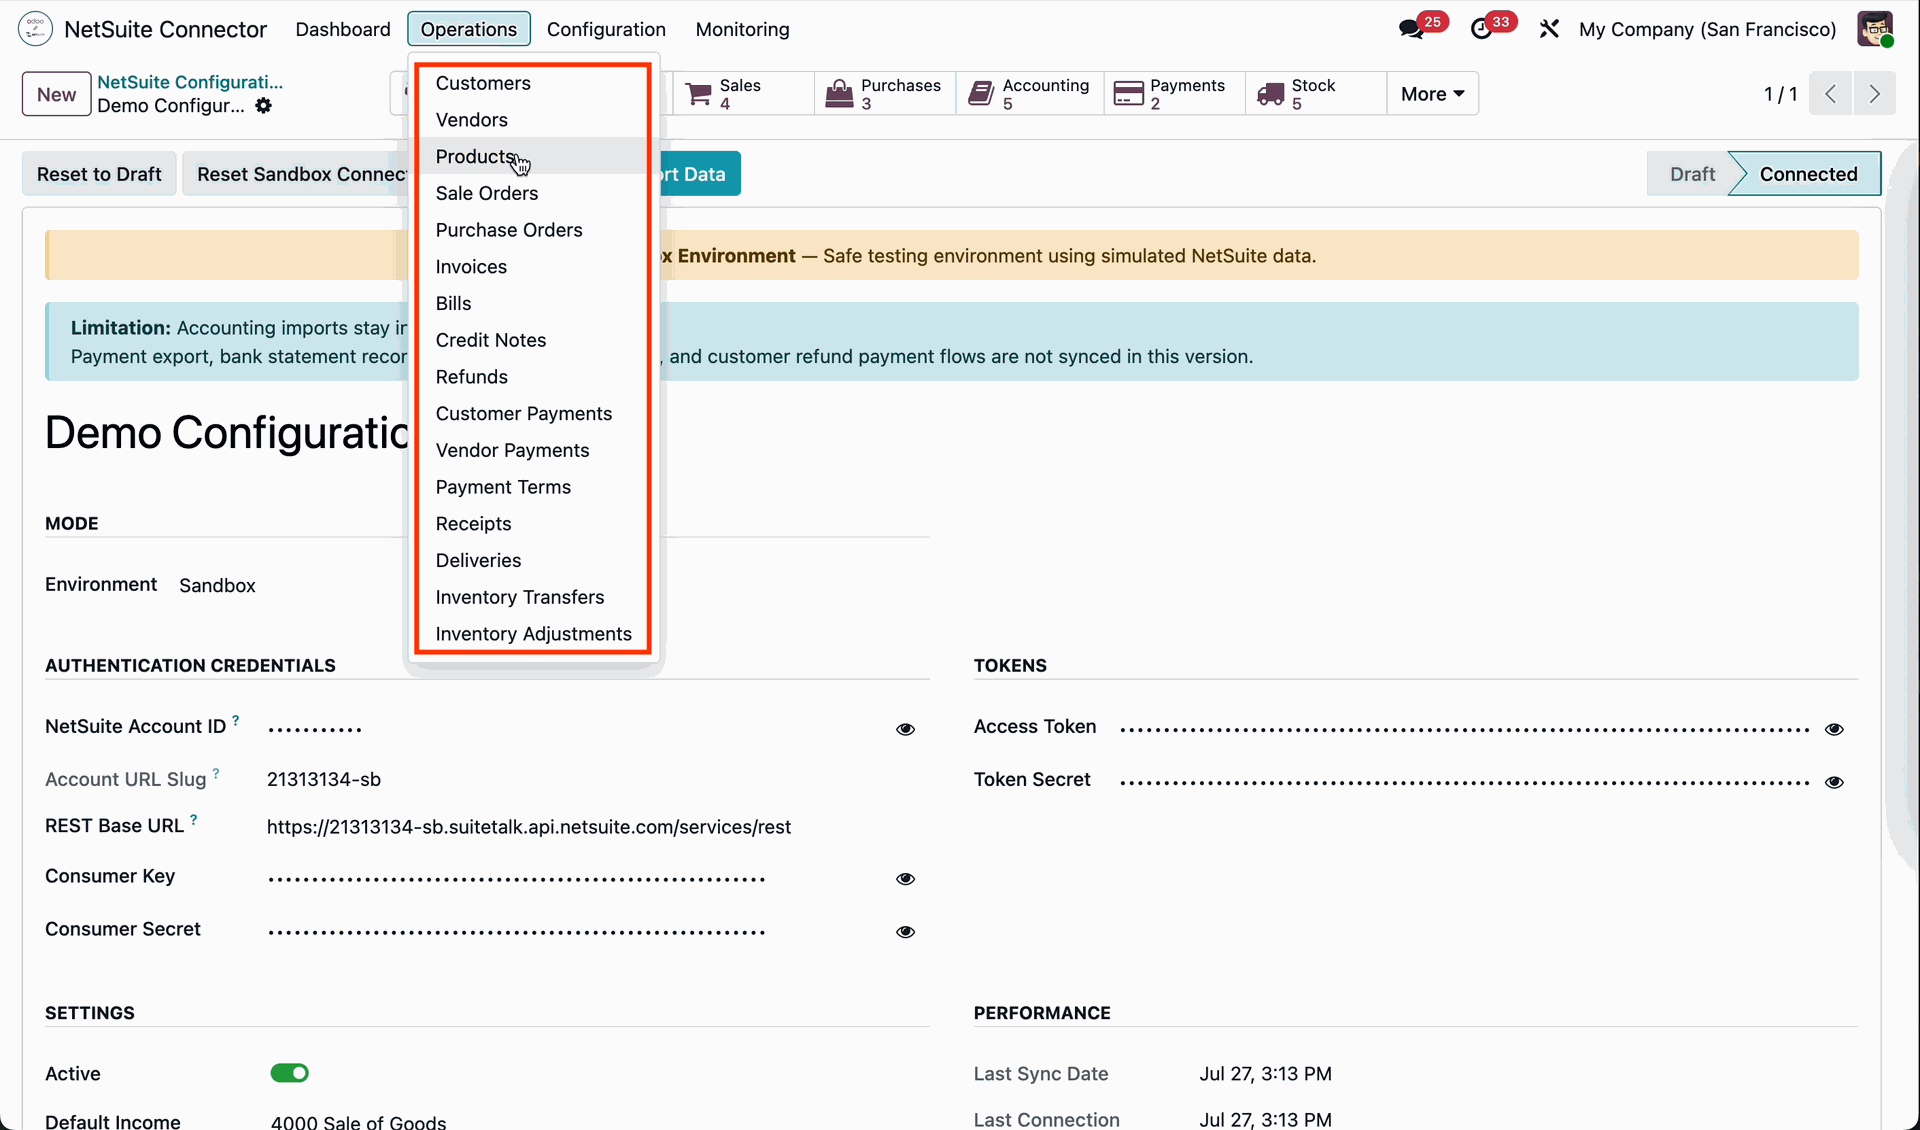
Task: Click the debug tools wrench icon
Action: click(1549, 29)
